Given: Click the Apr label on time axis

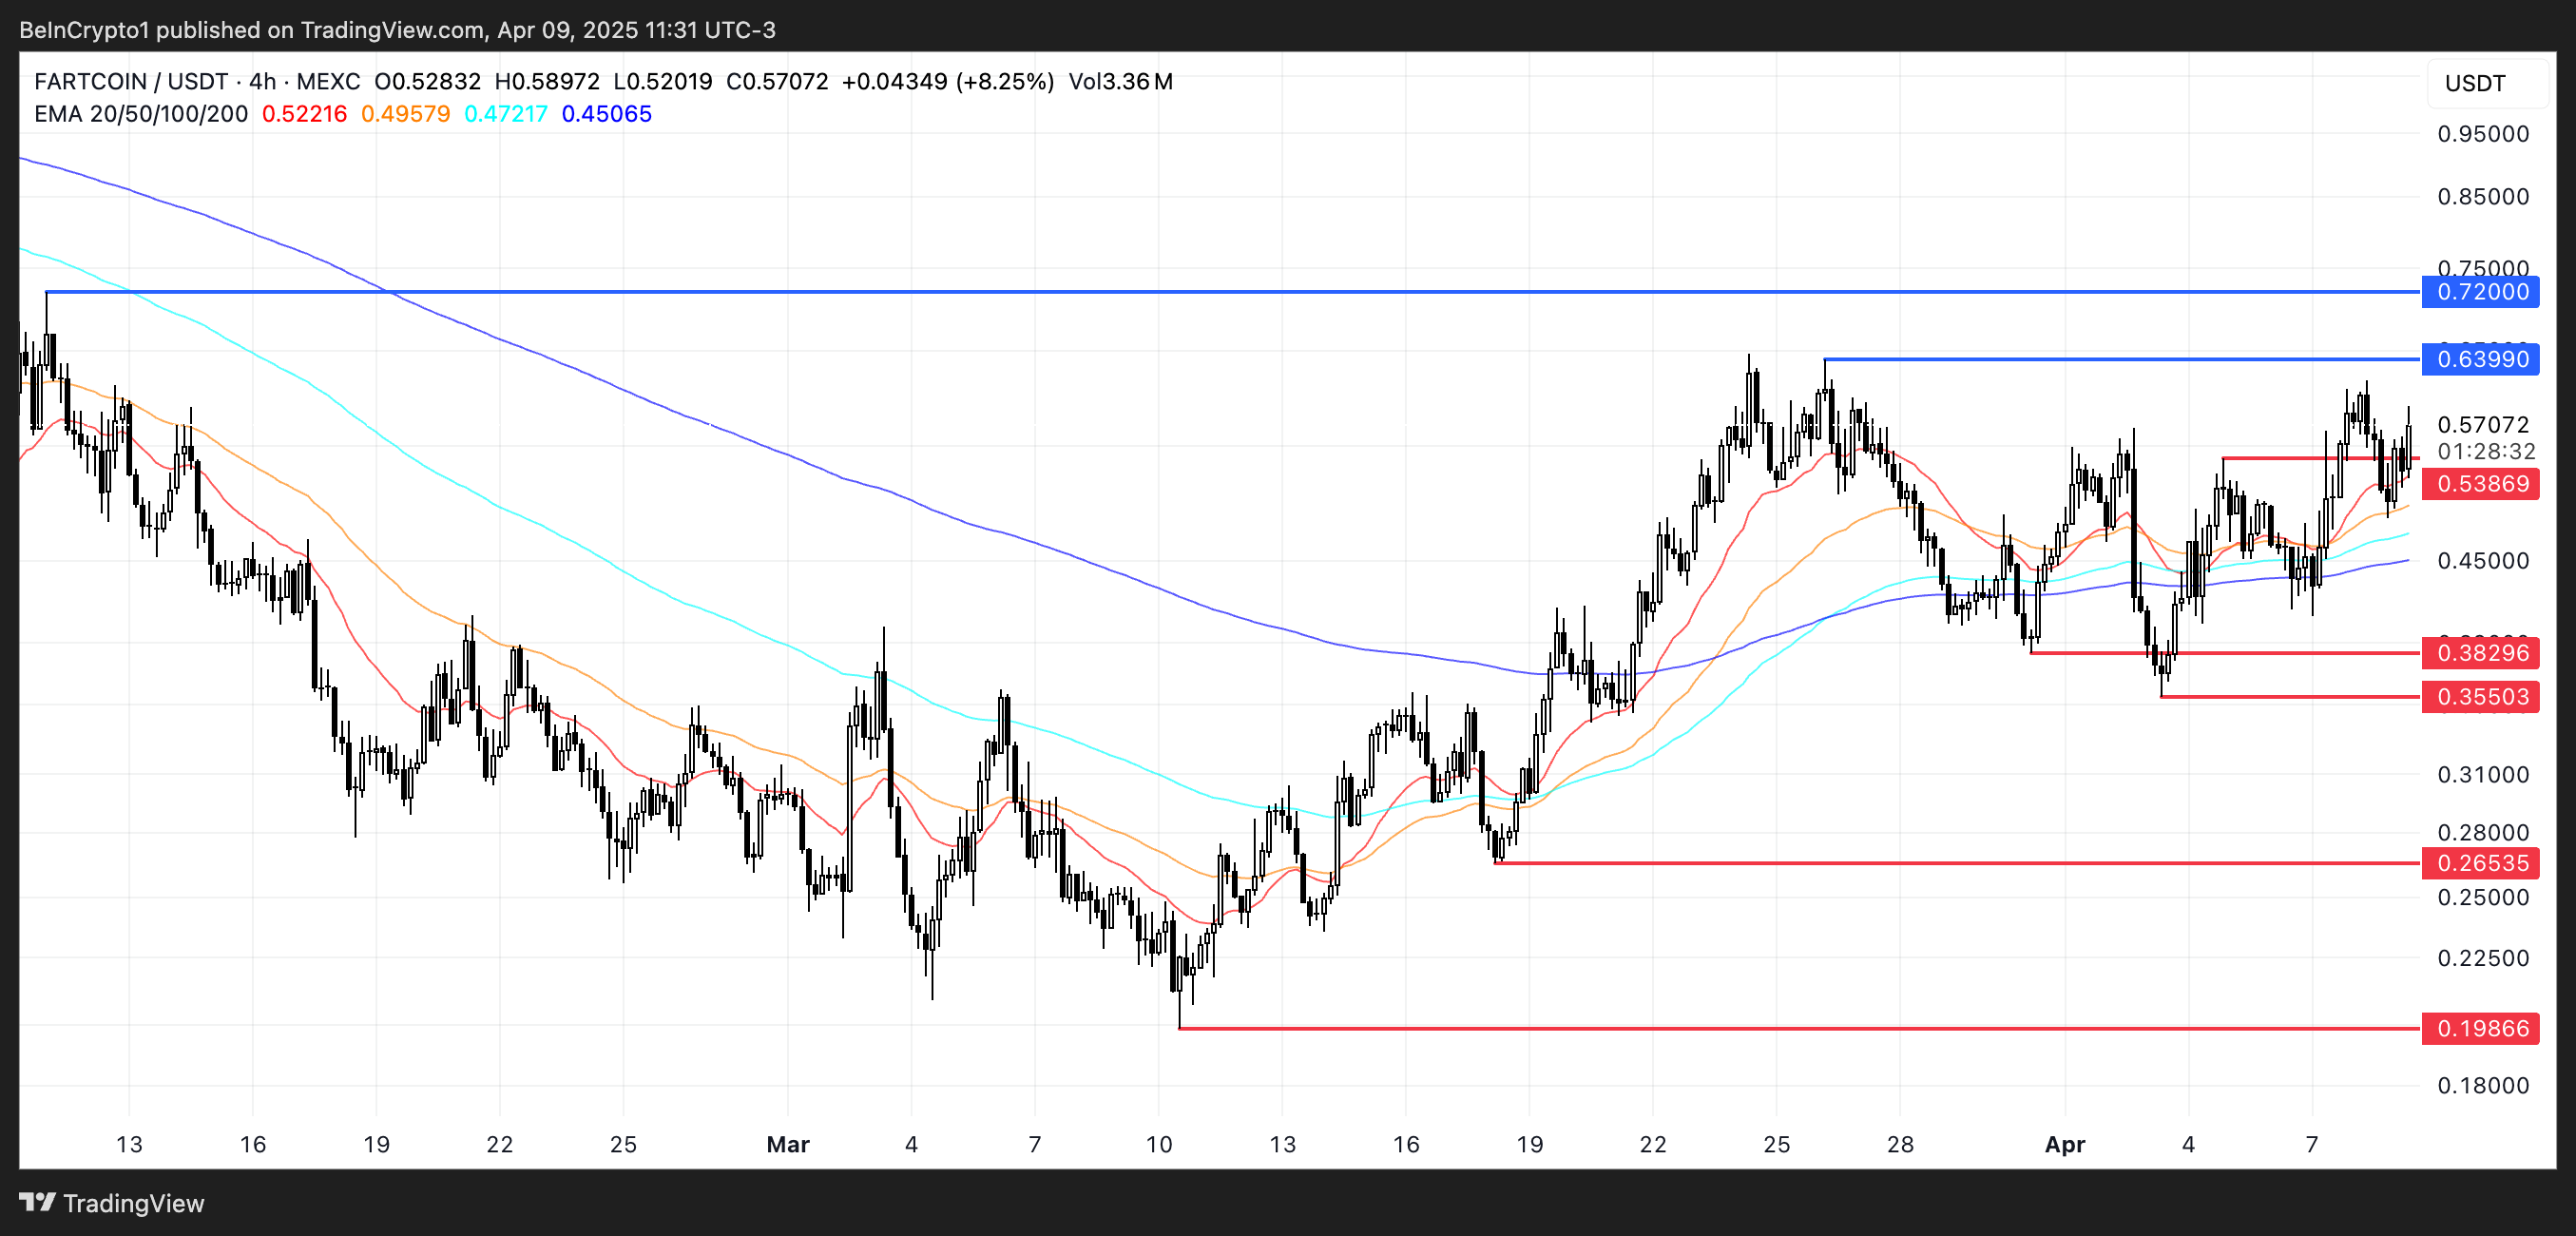Looking at the screenshot, I should [2064, 1144].
